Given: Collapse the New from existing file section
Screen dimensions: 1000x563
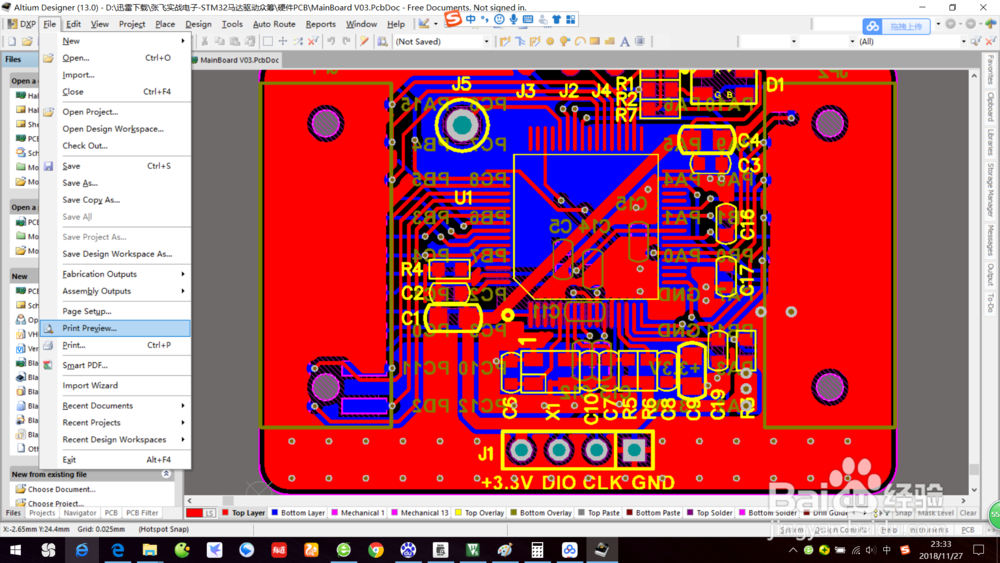Looking at the screenshot, I should [x=166, y=474].
